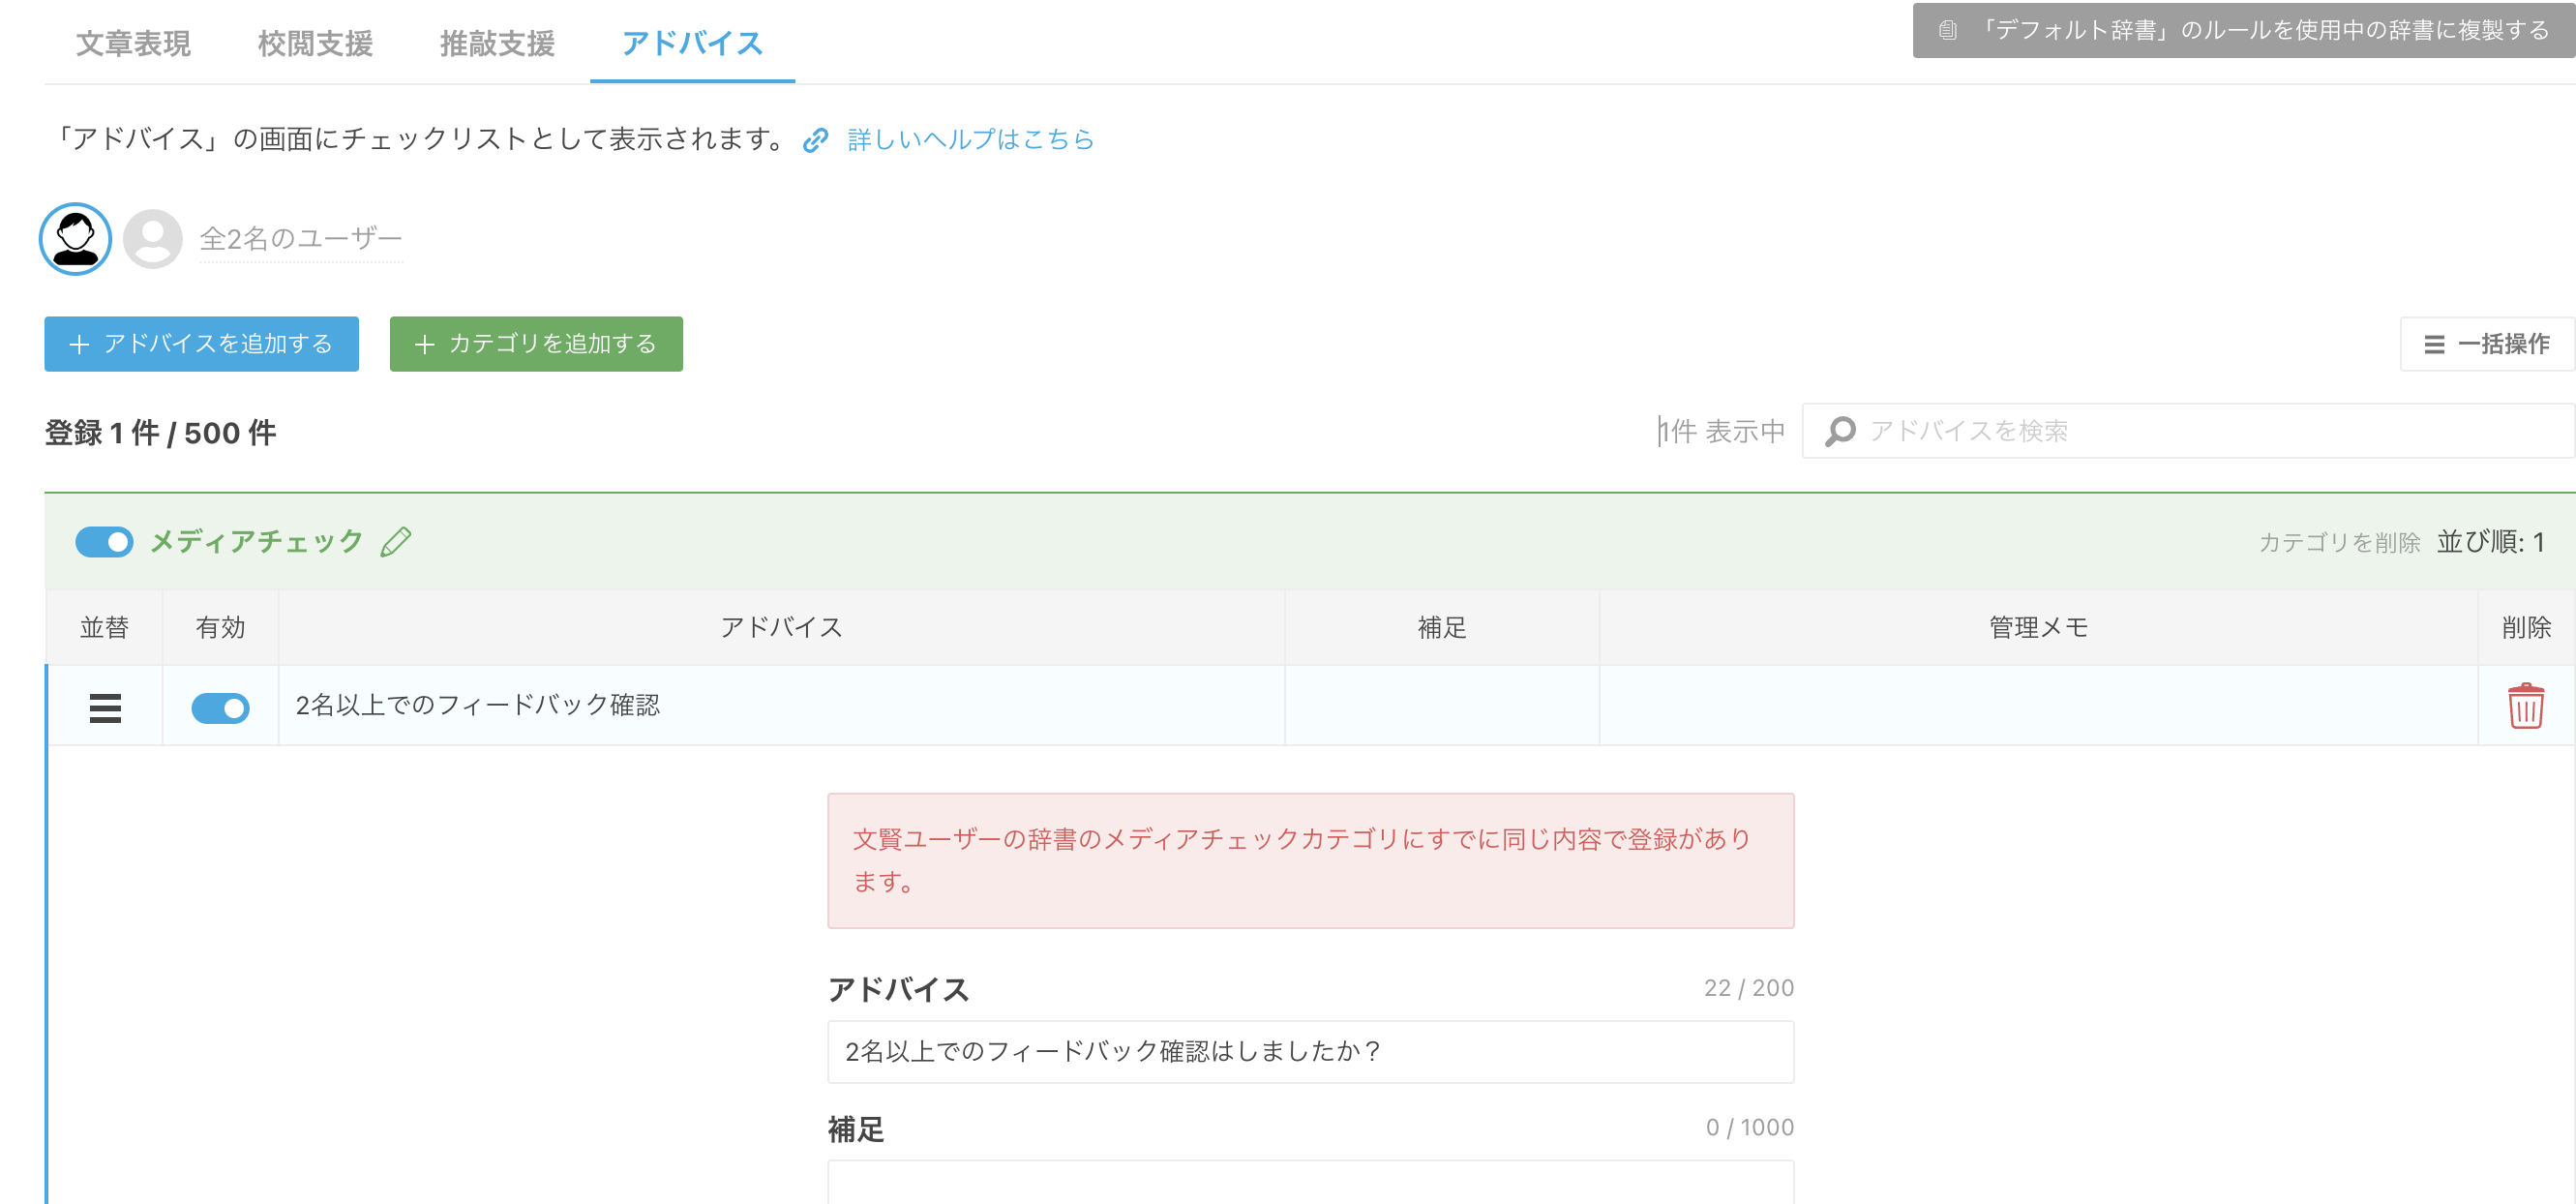
Task: Edit category name with pencil icon
Action: (396, 541)
